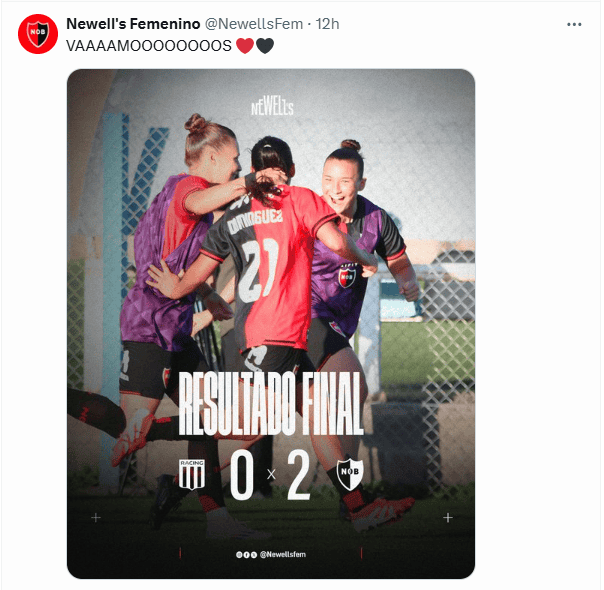Click the Newell's wordmark atop the poster
604x590 pixels.
[272, 105]
